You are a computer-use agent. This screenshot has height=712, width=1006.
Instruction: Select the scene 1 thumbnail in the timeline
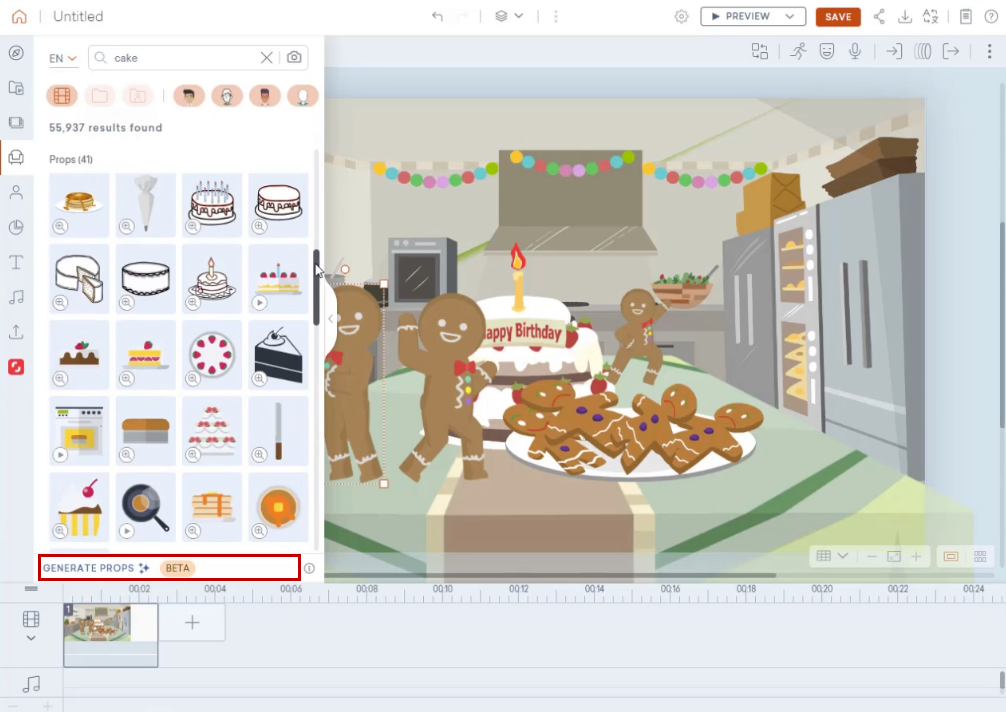[x=110, y=634]
